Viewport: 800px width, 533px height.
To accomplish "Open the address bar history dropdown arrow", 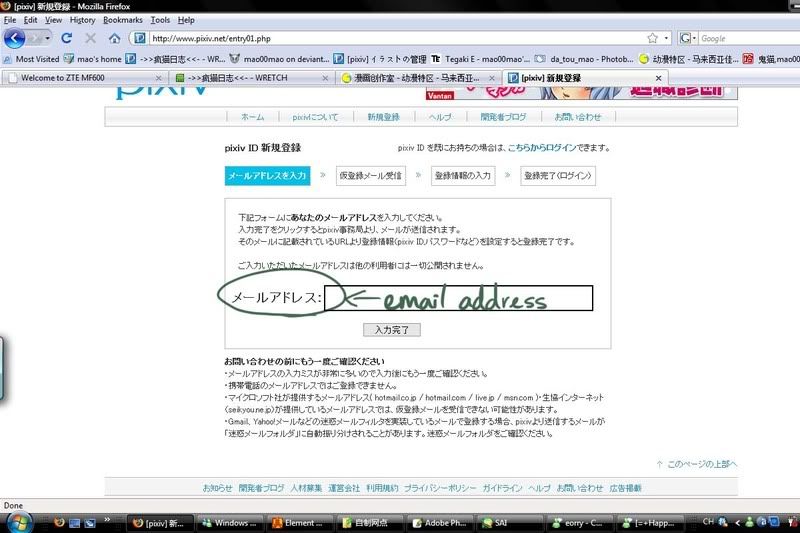I will [666, 38].
